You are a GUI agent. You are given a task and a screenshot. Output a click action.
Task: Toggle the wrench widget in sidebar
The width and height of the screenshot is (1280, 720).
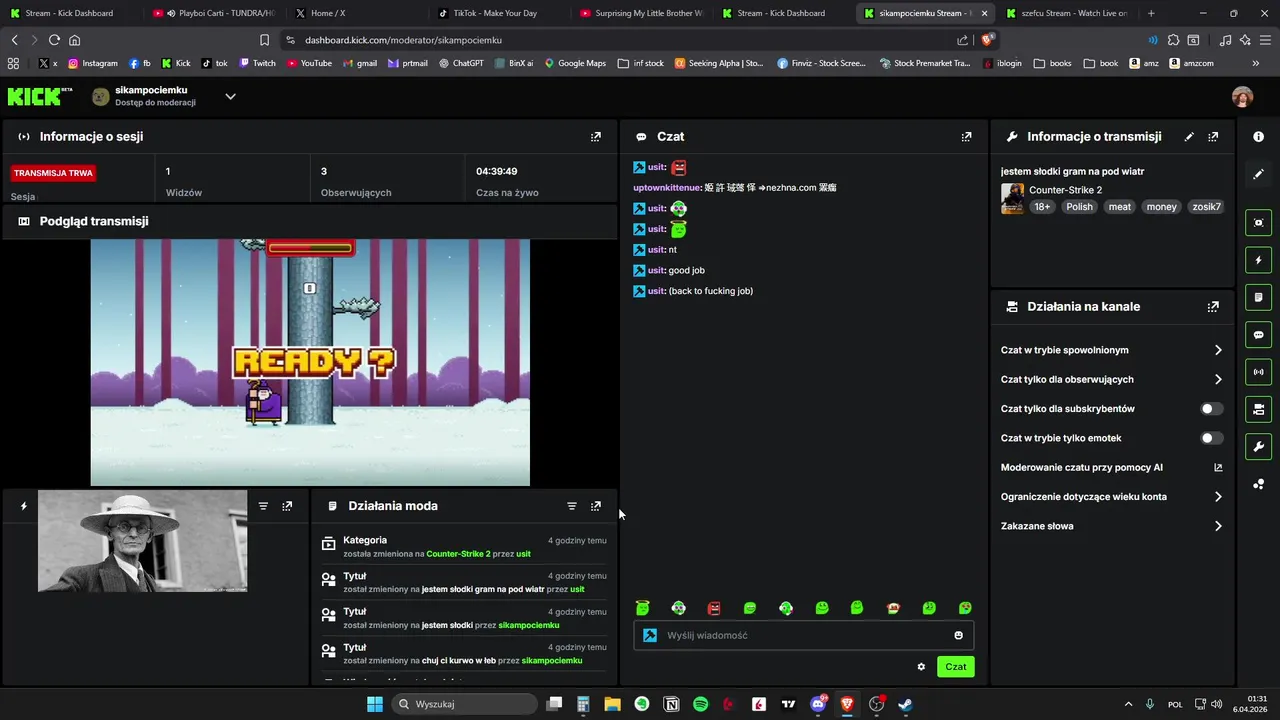pyautogui.click(x=1258, y=446)
